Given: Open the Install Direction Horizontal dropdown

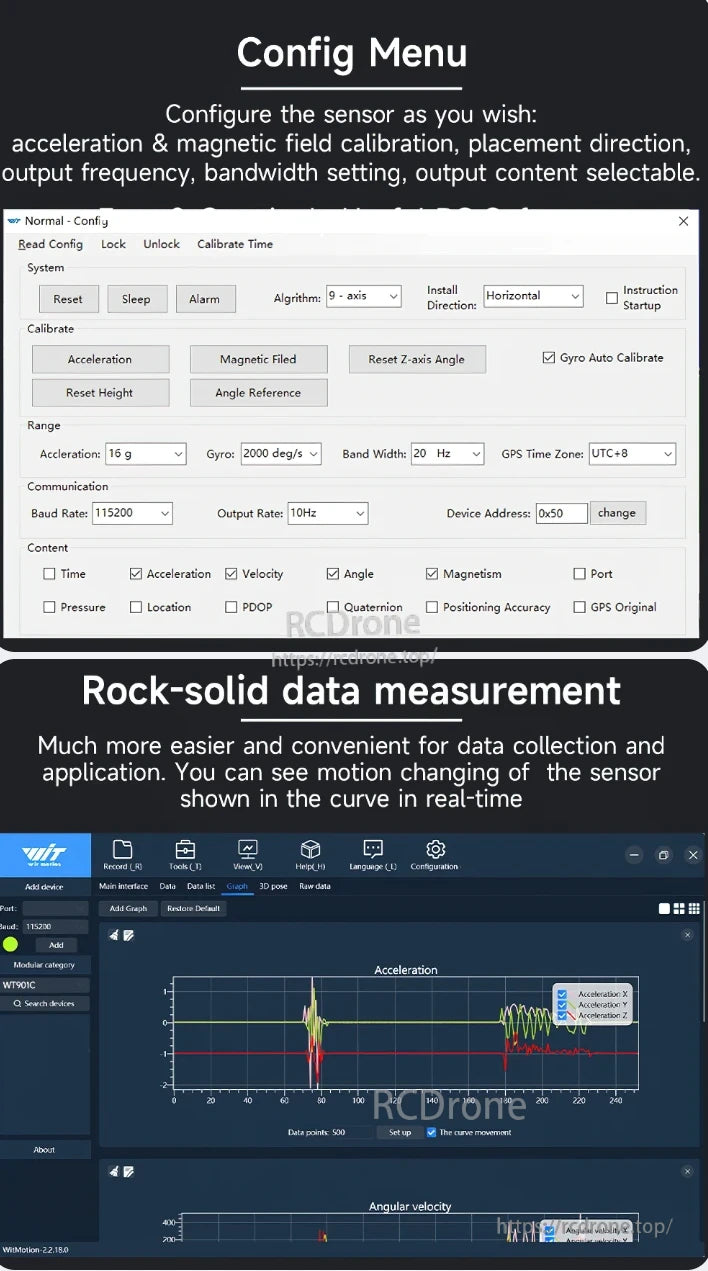Looking at the screenshot, I should (533, 296).
